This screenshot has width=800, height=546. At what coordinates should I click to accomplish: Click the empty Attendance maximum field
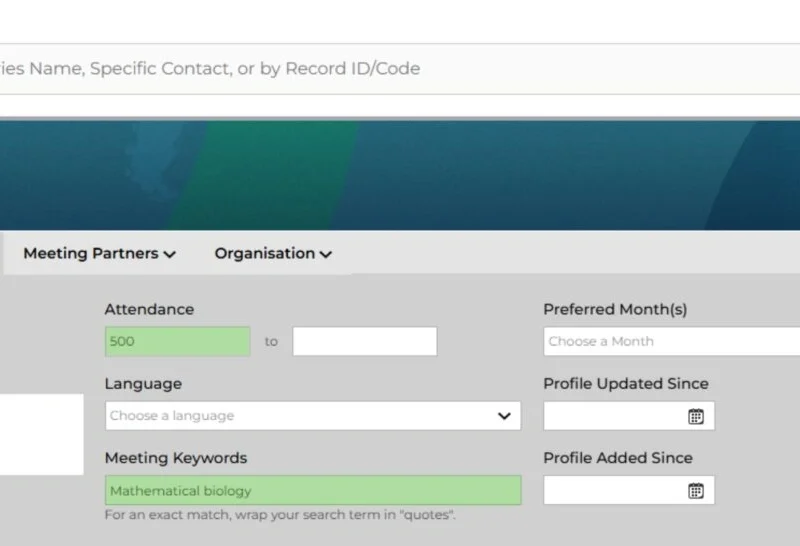tap(365, 341)
